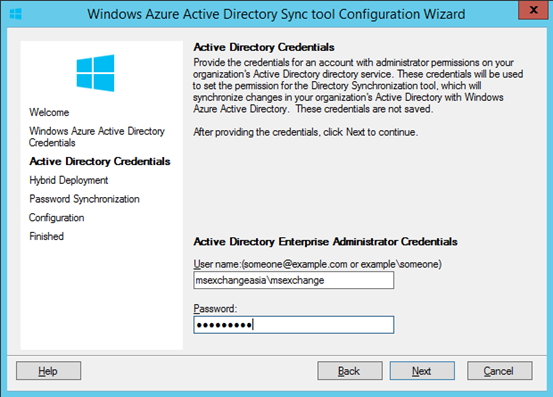Select the Hybrid Deployment step
553x397 pixels.
point(68,180)
